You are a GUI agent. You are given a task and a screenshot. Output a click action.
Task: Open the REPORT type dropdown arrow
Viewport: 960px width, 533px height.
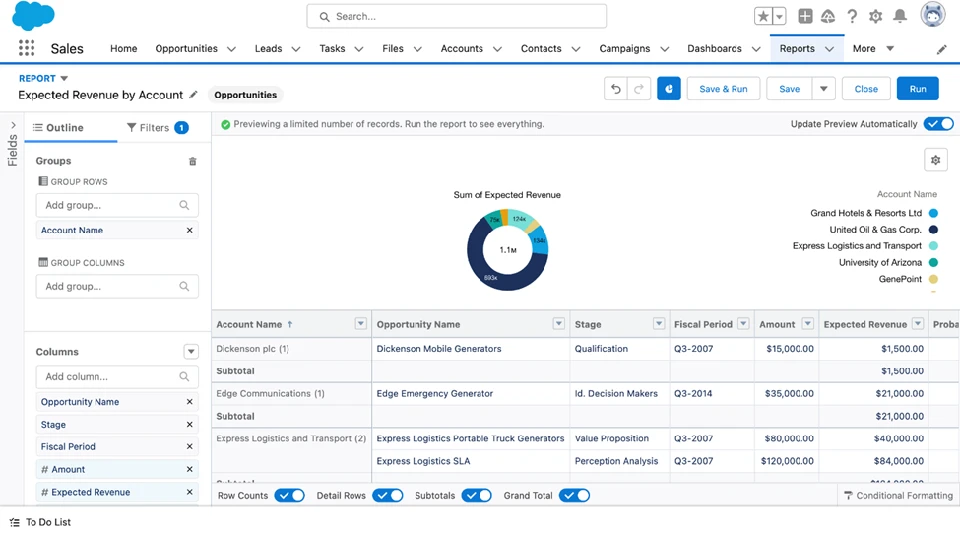tap(64, 78)
